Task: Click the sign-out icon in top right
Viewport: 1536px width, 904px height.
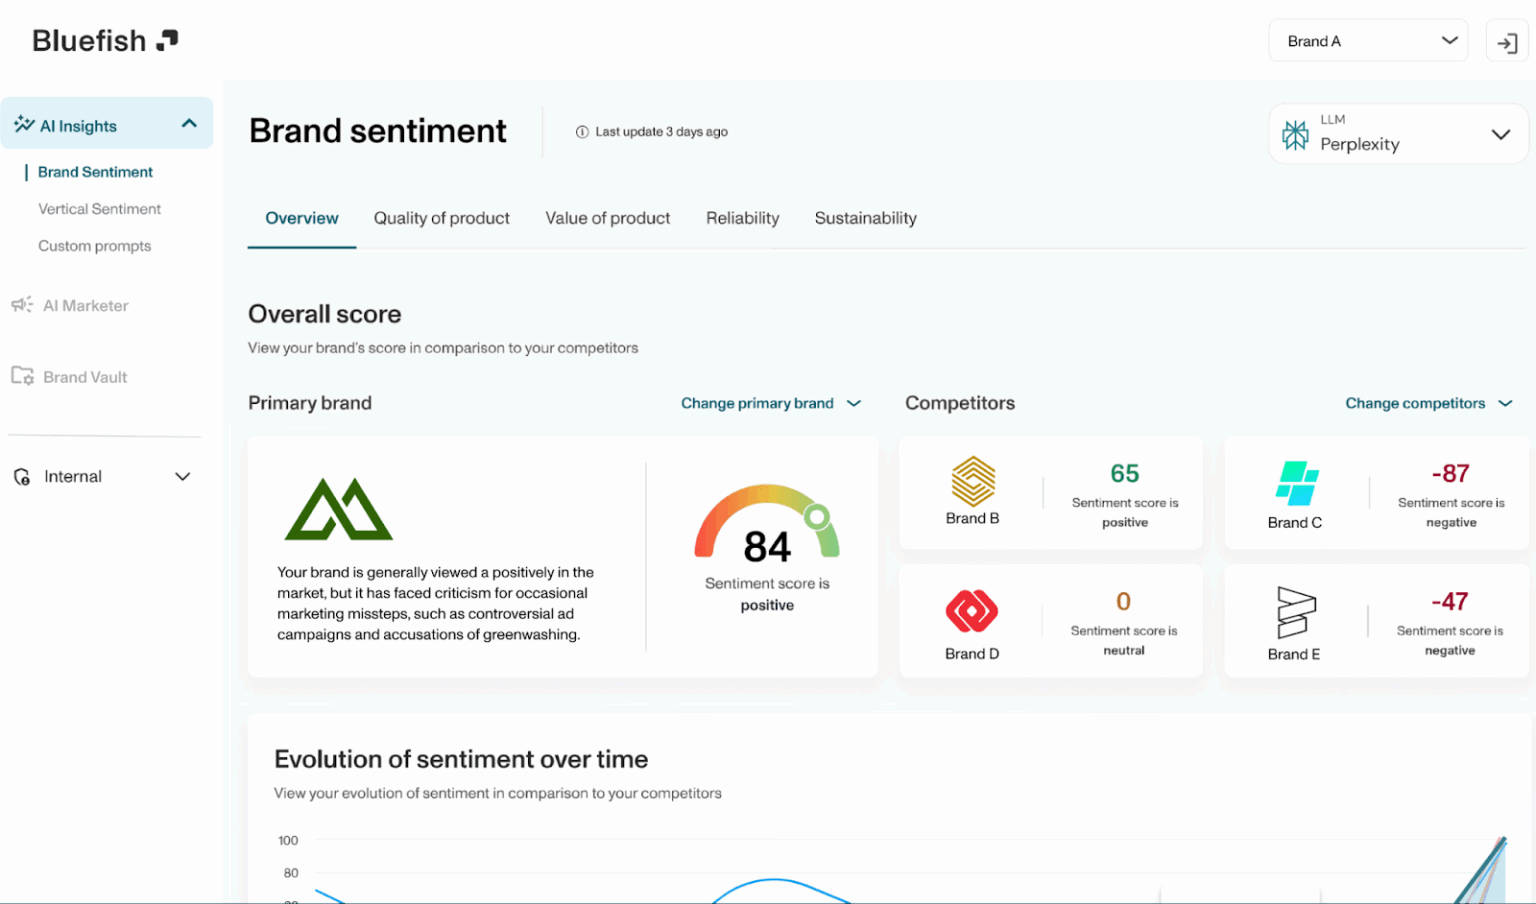Action: click(x=1507, y=41)
